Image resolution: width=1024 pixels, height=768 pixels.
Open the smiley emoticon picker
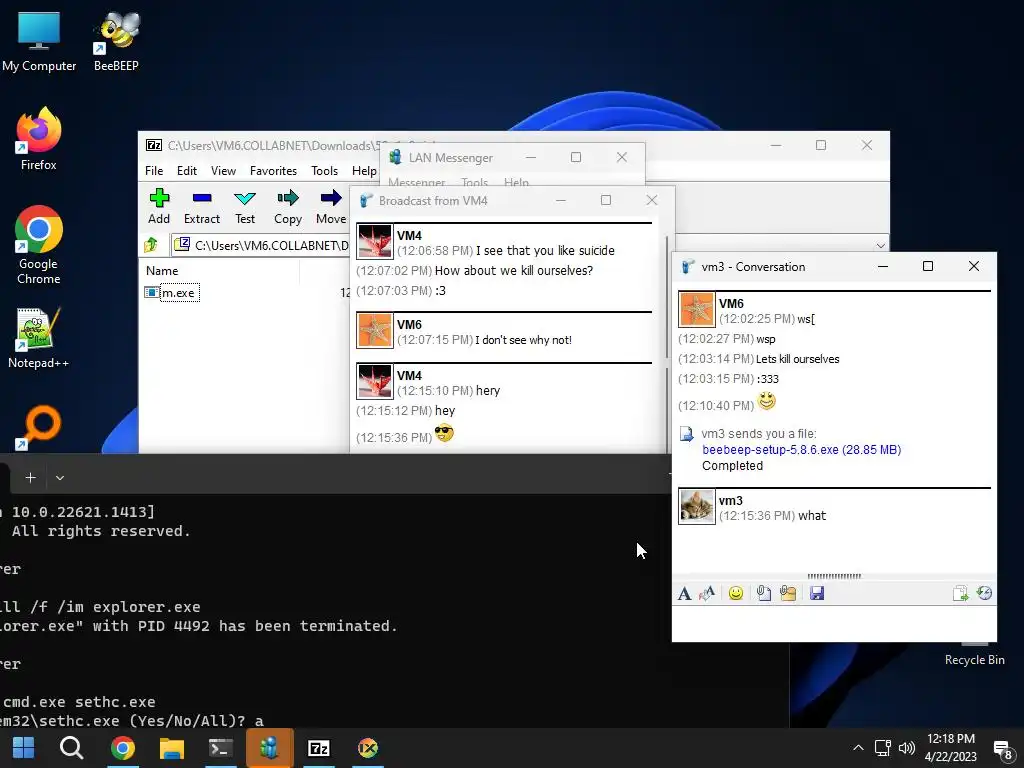point(736,593)
